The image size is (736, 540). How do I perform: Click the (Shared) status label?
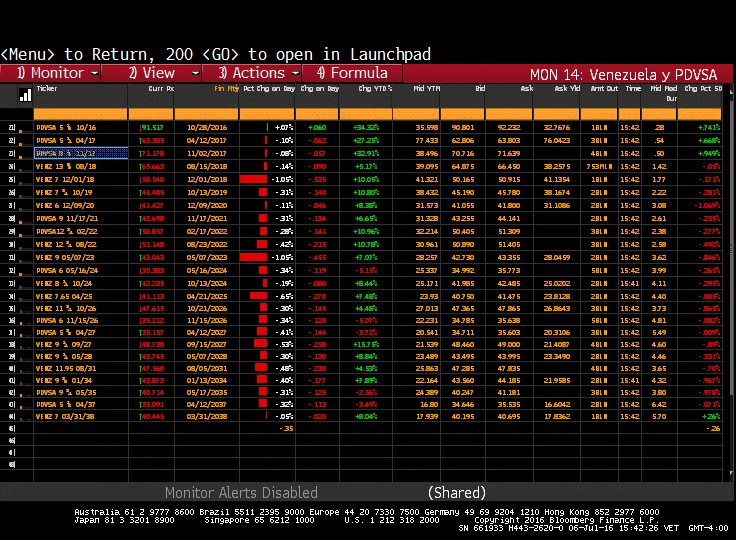pyautogui.click(x=457, y=493)
